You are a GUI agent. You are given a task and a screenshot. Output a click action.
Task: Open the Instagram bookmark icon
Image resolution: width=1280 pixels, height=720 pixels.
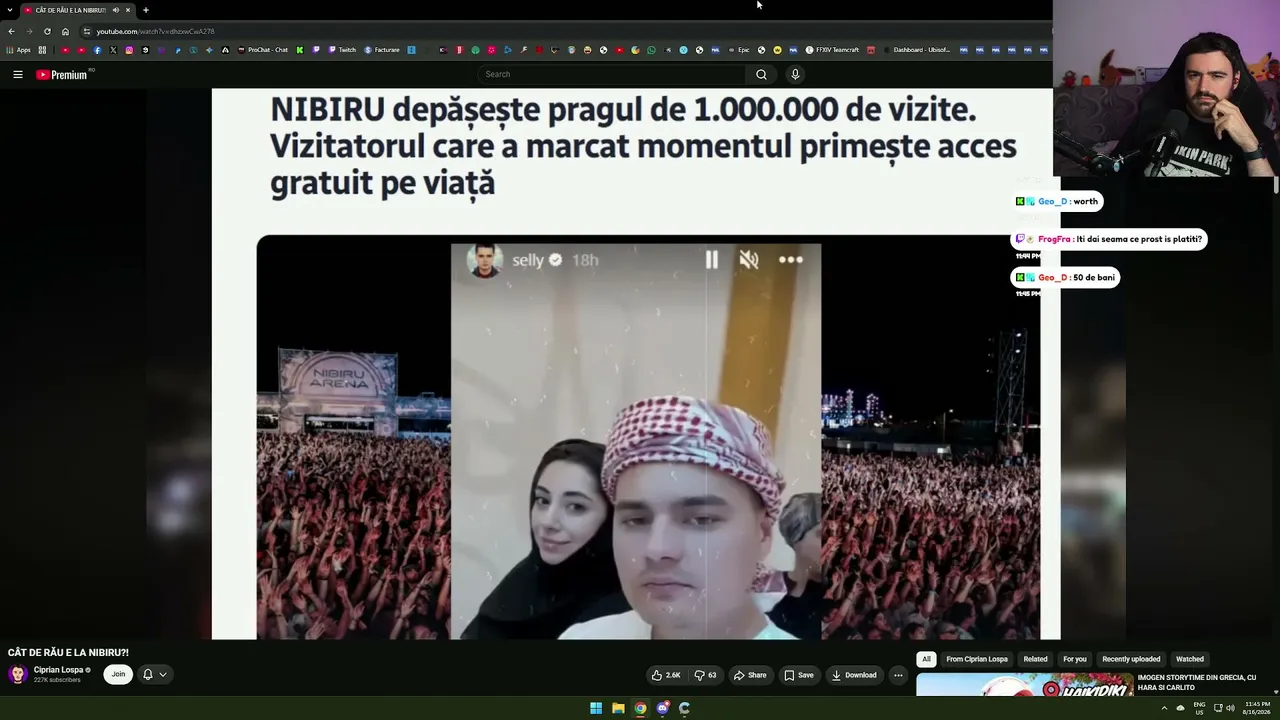tap(129, 50)
